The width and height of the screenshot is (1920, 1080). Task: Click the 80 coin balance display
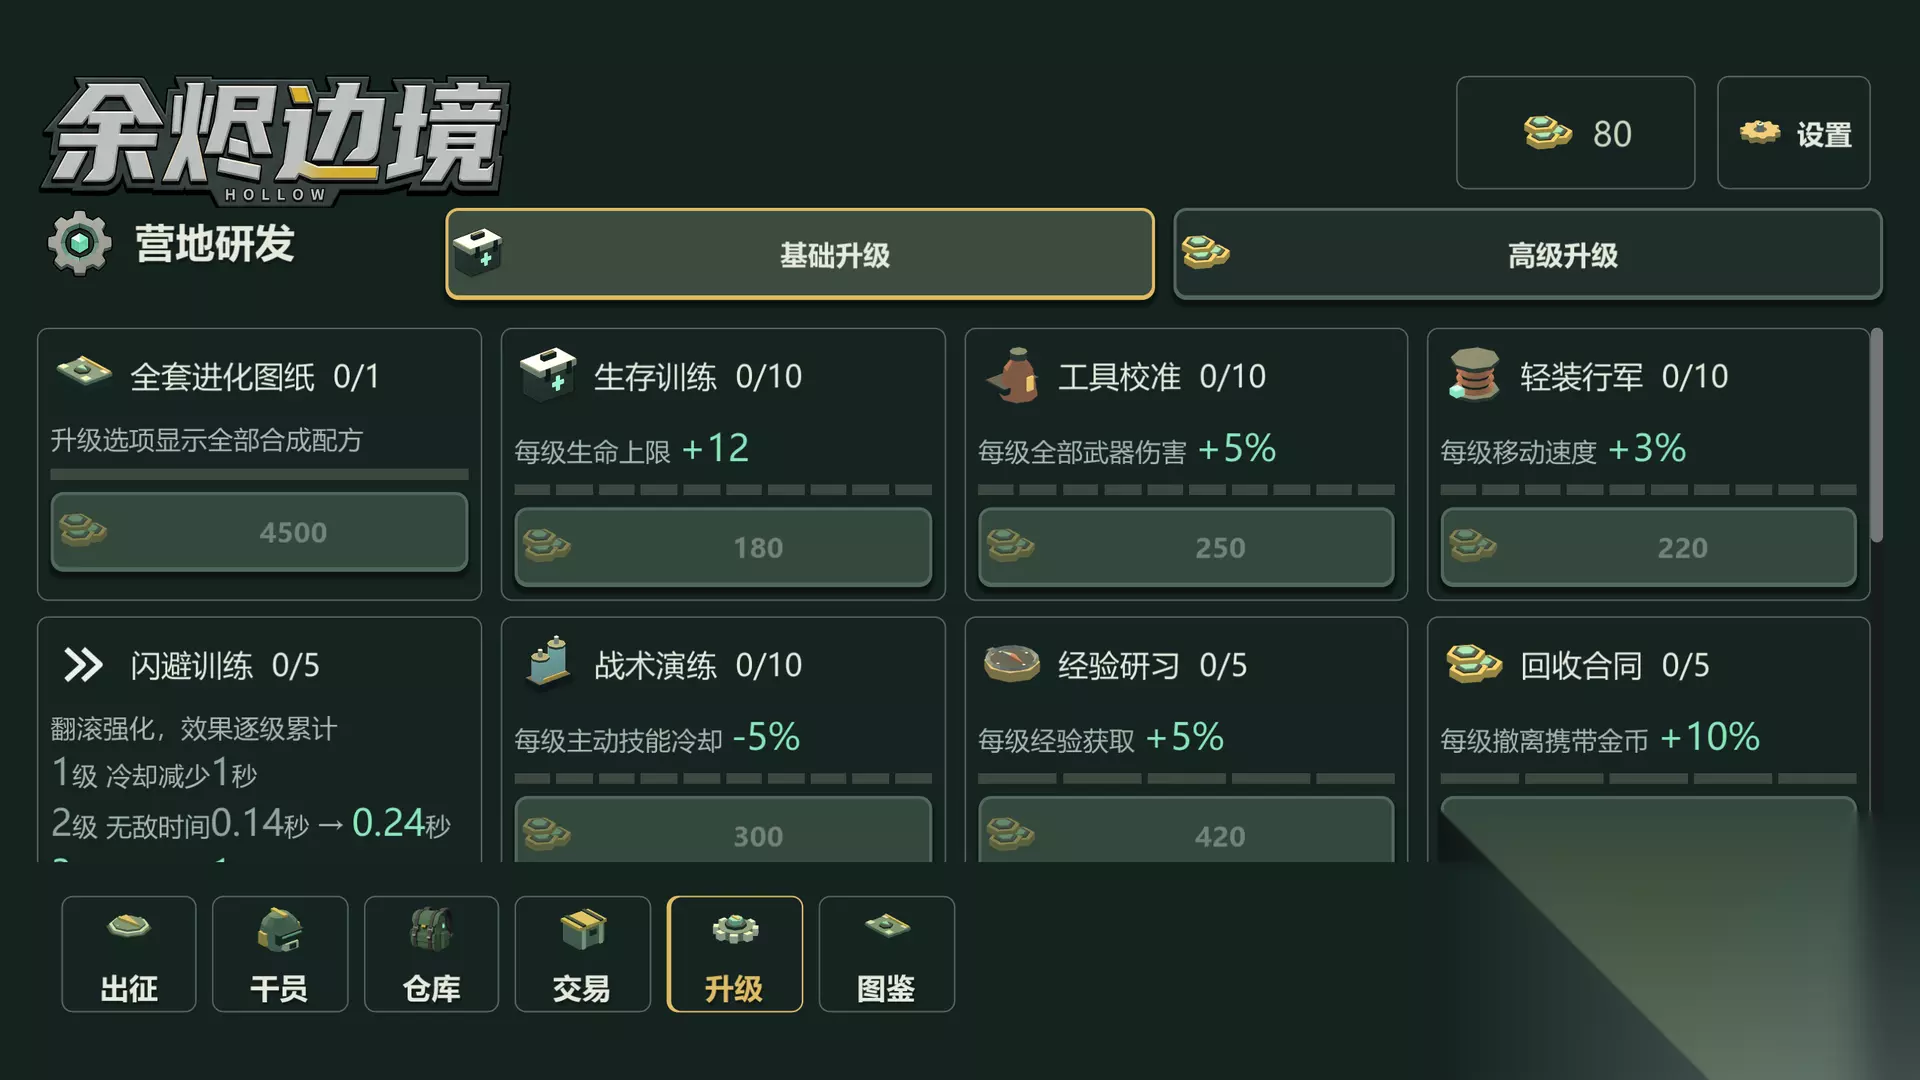tap(1576, 133)
